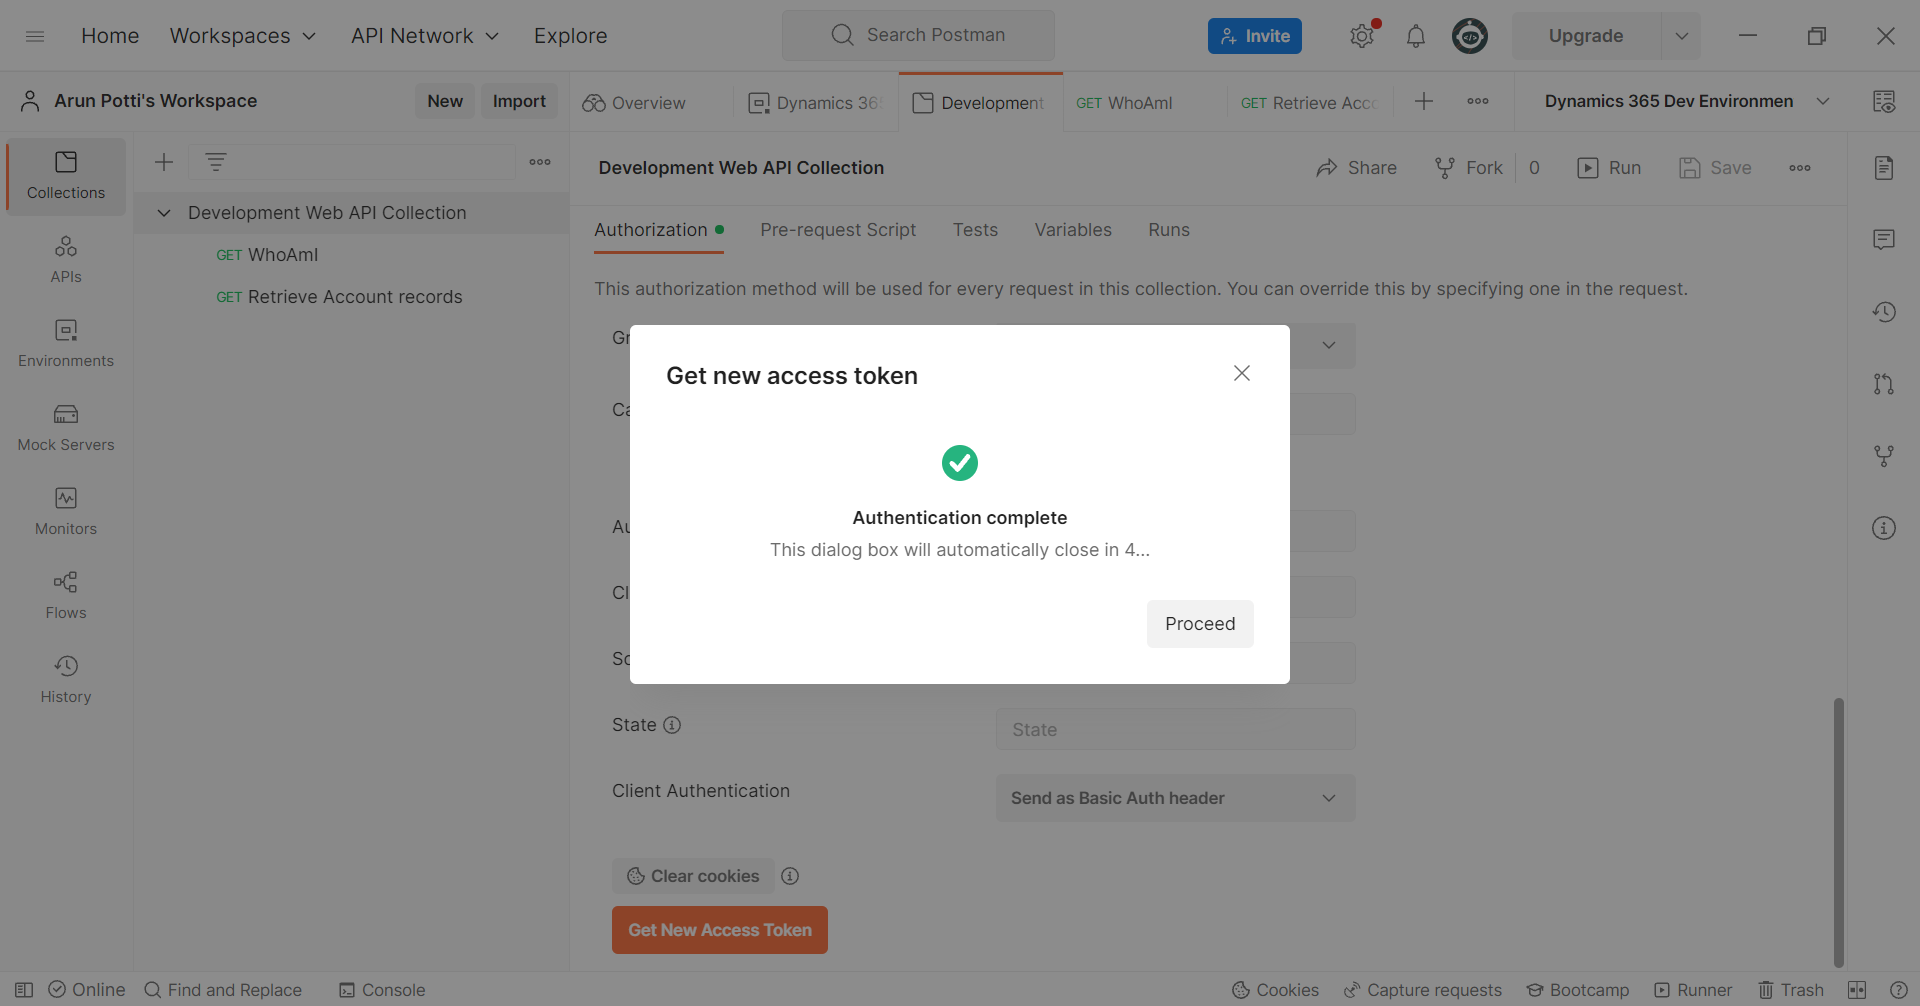Image resolution: width=1920 pixels, height=1006 pixels.
Task: Open the comments panel
Action: click(x=1884, y=239)
